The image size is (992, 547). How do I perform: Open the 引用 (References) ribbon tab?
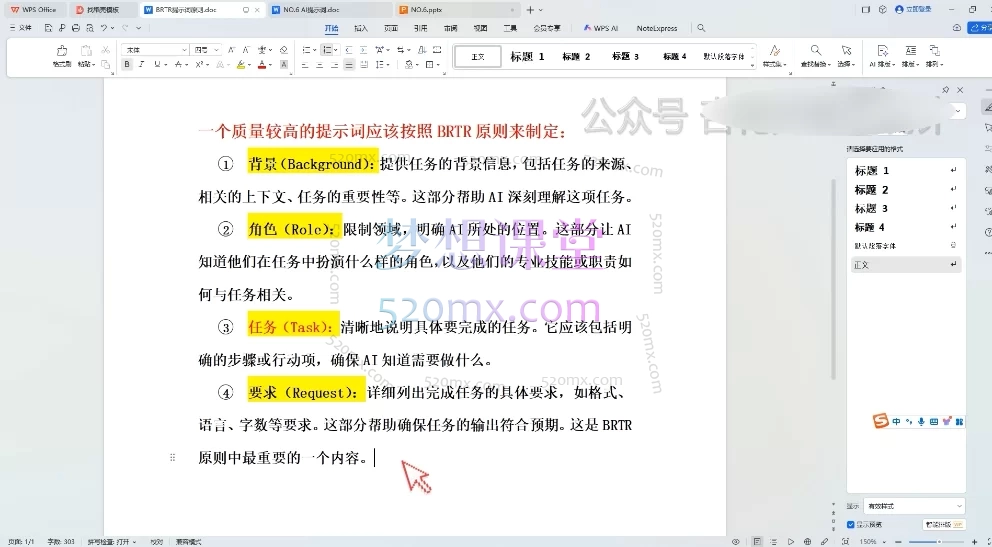coord(421,28)
